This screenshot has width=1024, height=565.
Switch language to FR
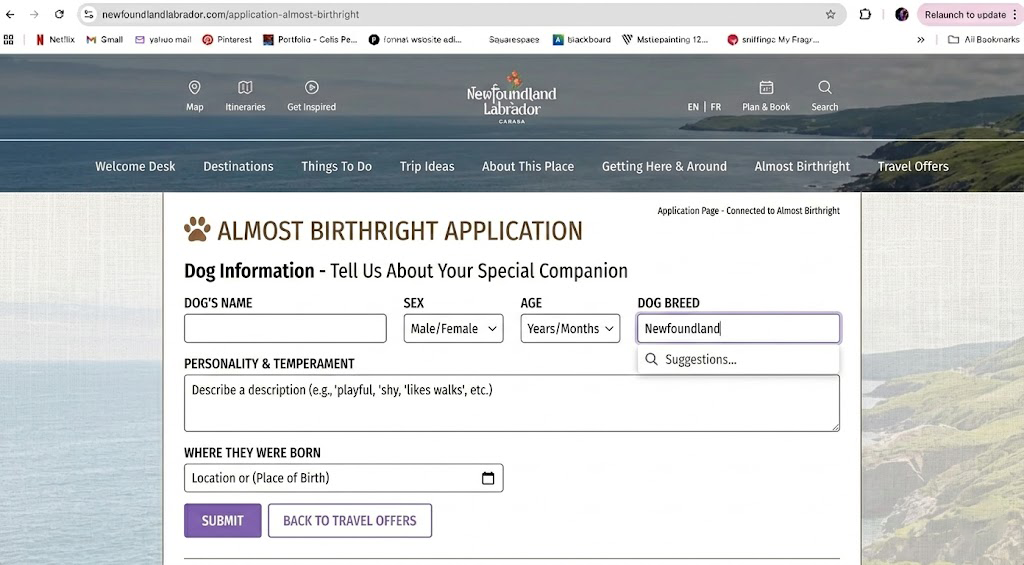click(716, 107)
